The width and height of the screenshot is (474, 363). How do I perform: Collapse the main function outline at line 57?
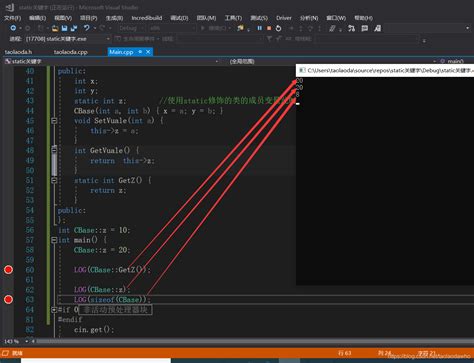[54, 240]
